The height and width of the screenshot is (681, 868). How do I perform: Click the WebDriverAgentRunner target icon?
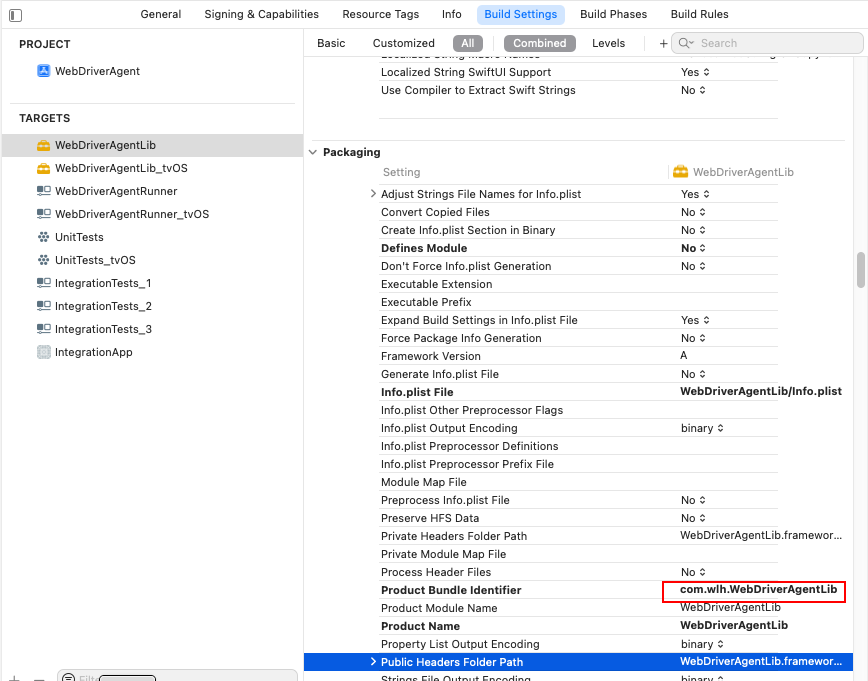pos(43,191)
